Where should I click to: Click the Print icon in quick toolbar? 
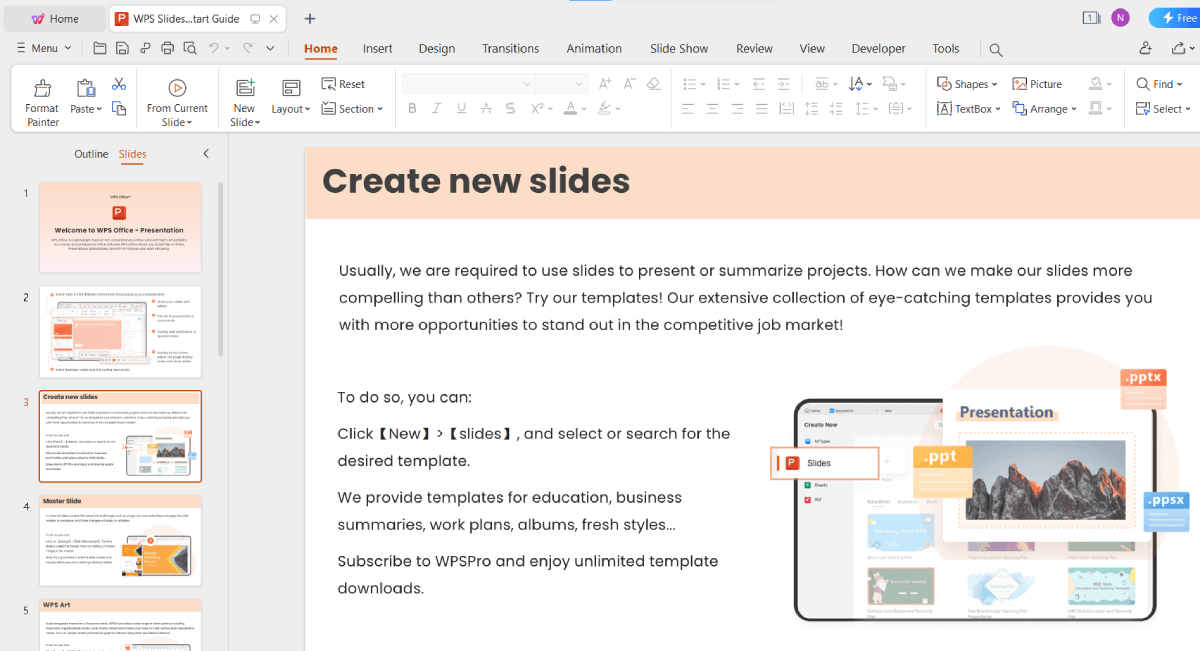pyautogui.click(x=167, y=48)
